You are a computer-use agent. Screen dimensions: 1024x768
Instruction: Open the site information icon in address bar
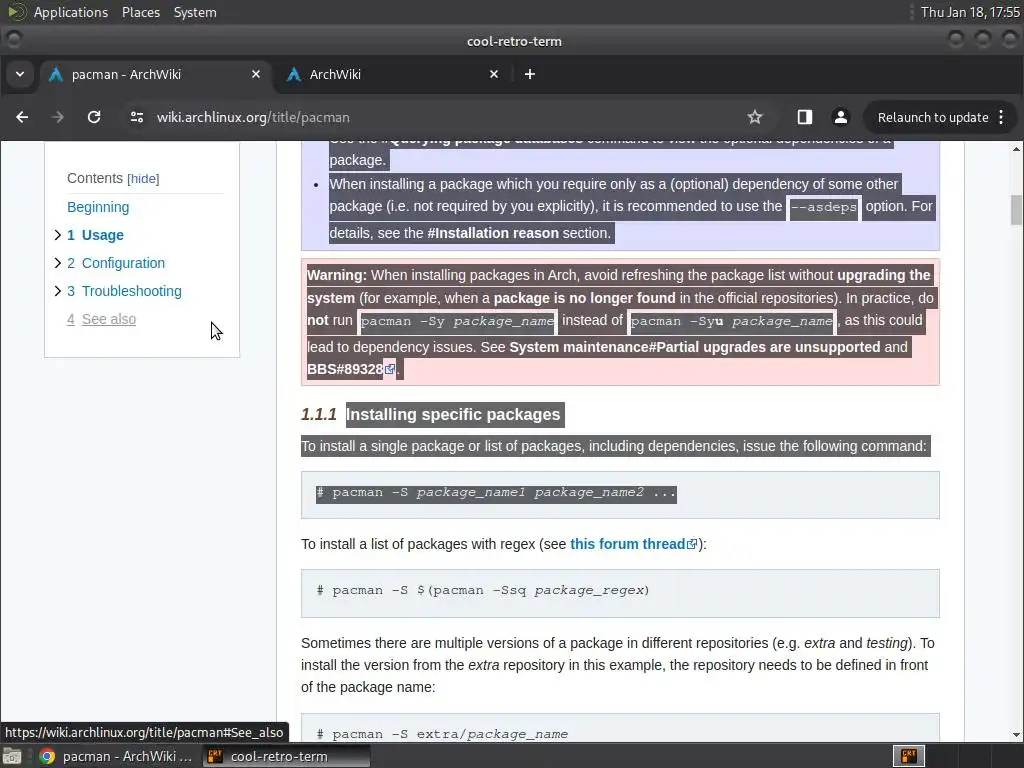click(x=137, y=118)
